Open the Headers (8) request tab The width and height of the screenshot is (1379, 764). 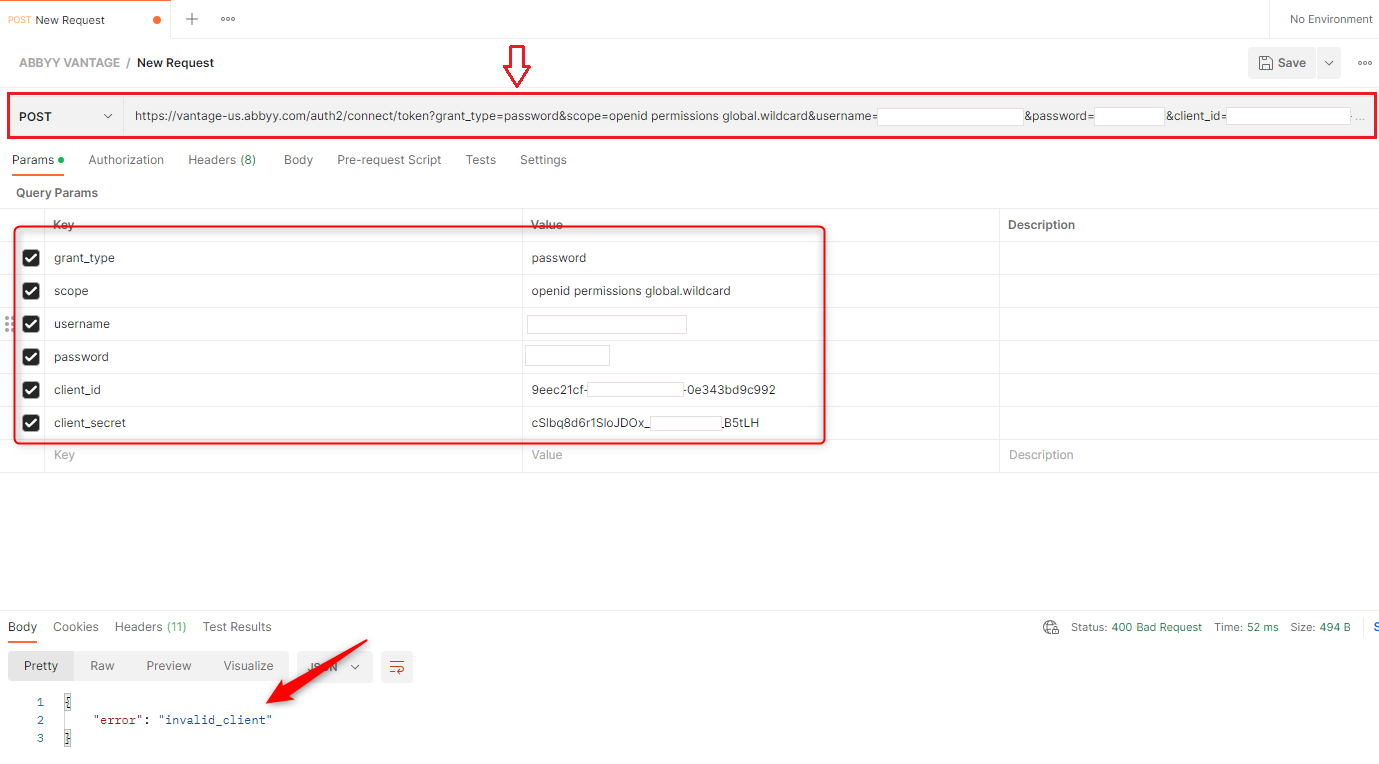pyautogui.click(x=222, y=160)
